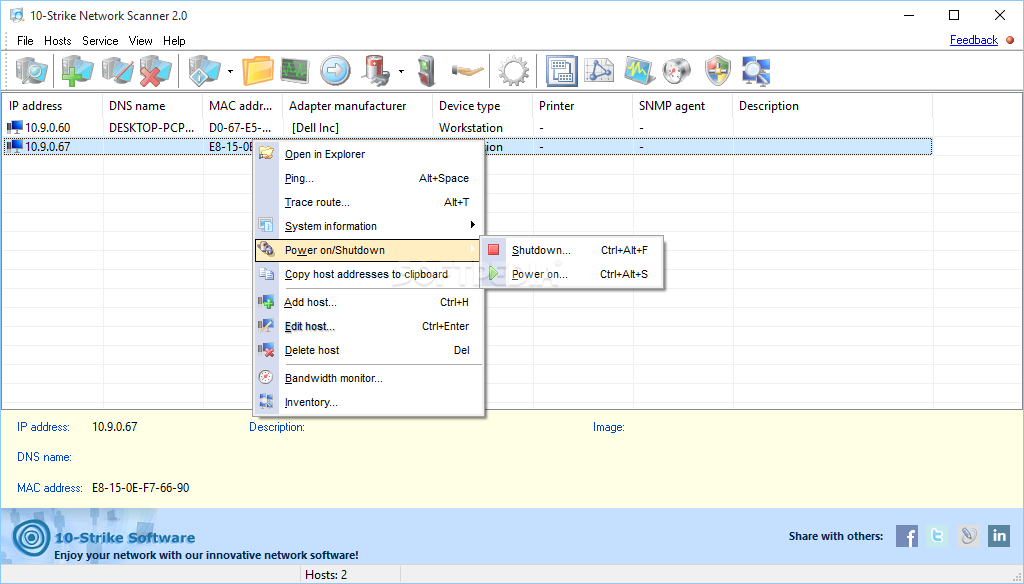
Task: Choose Delete host from context menu
Action: click(369, 350)
